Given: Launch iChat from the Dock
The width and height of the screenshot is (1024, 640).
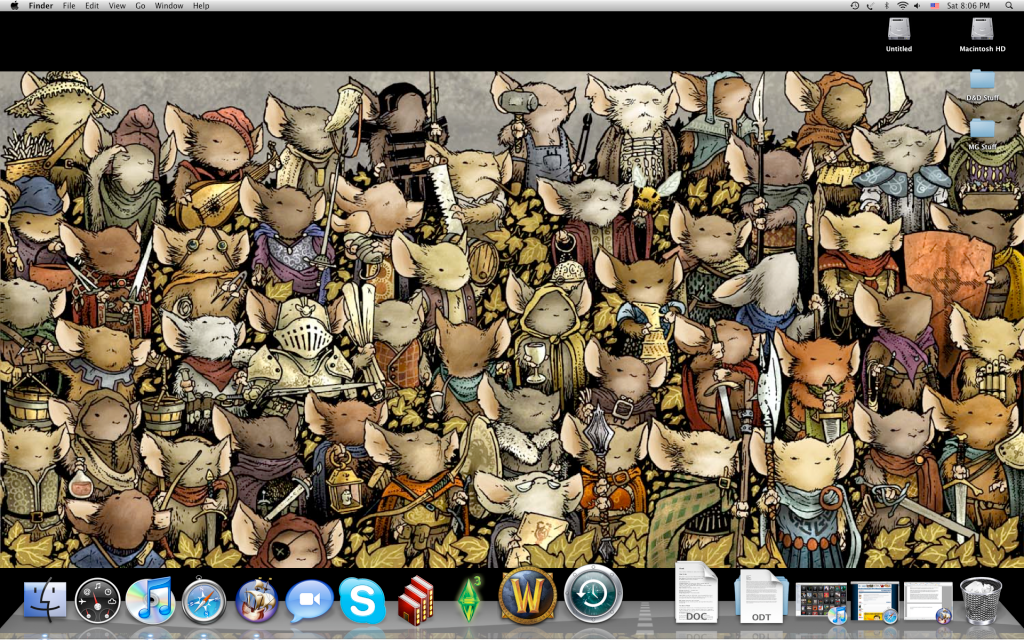Looking at the screenshot, I should click(x=309, y=601).
